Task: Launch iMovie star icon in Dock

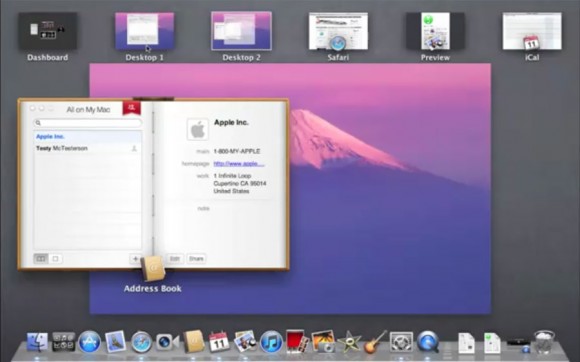Action: tap(349, 342)
